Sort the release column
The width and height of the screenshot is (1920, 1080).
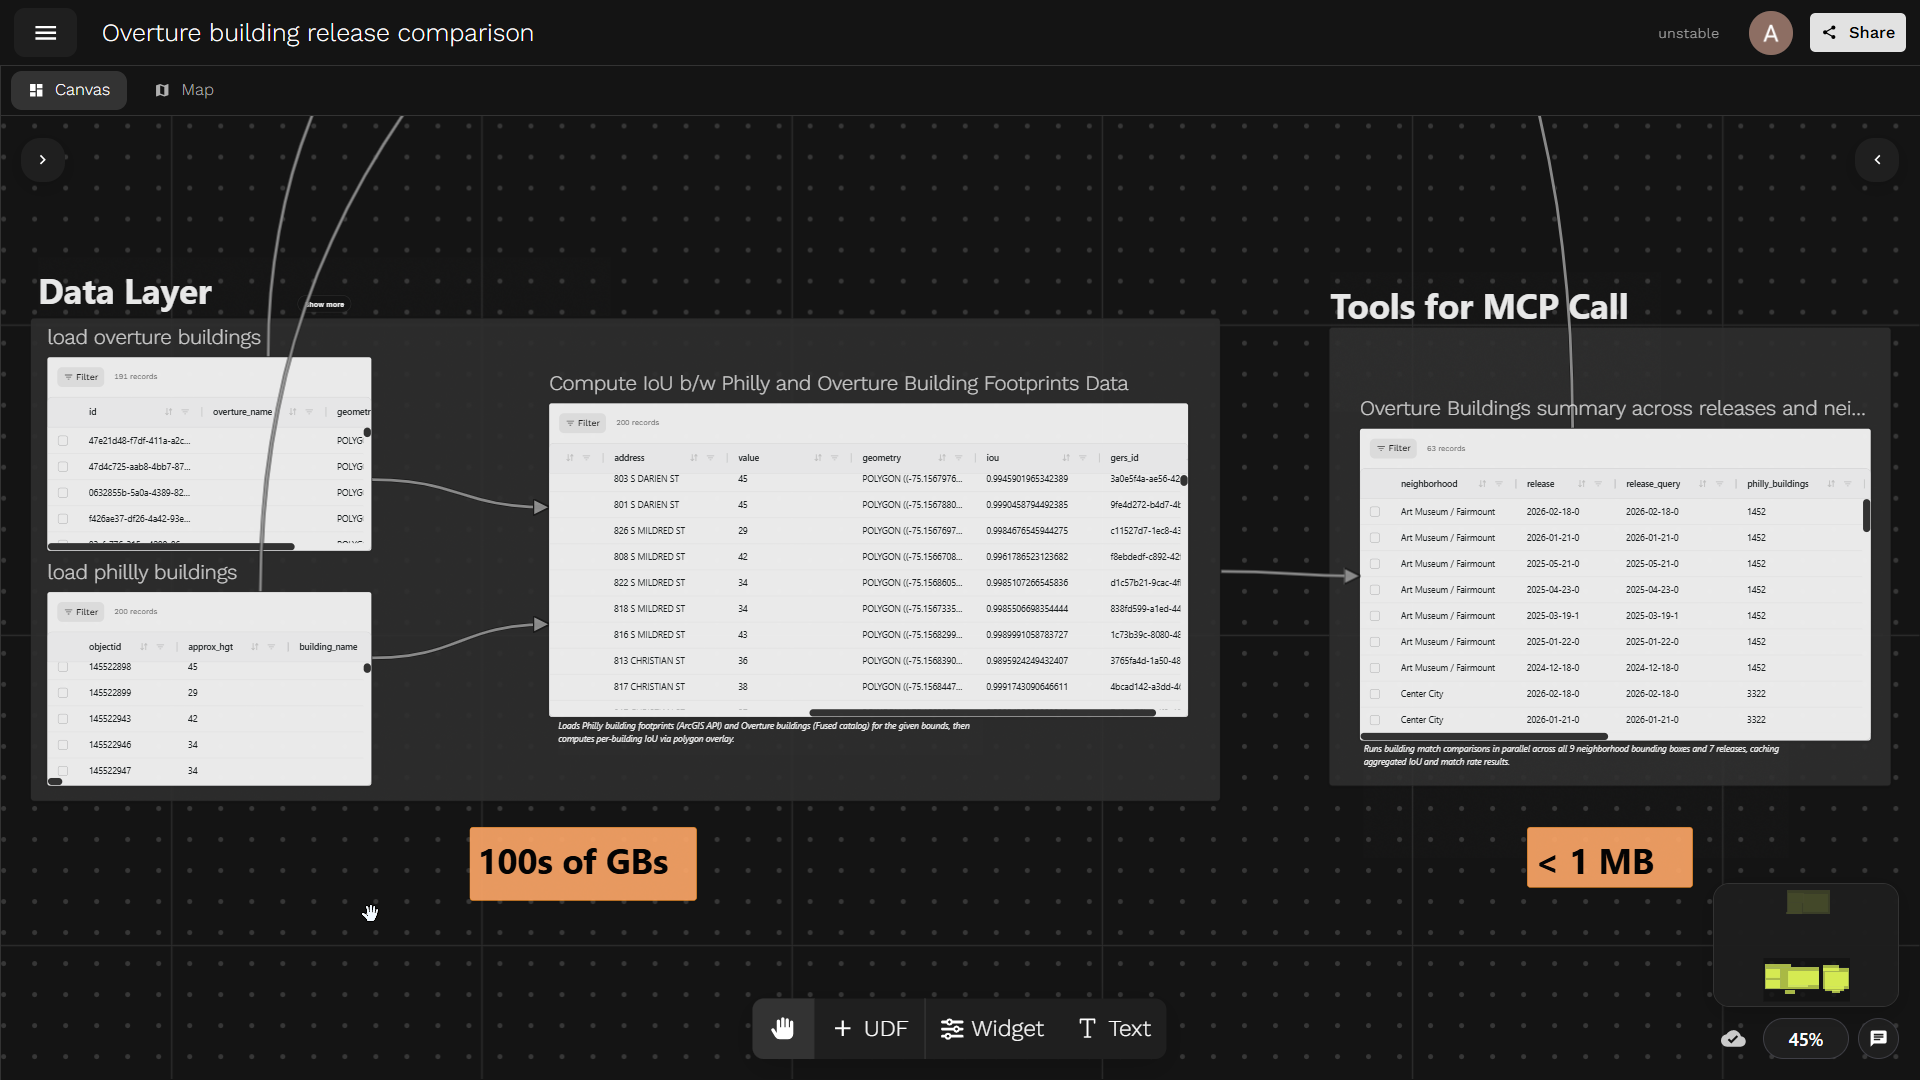pyautogui.click(x=1581, y=484)
